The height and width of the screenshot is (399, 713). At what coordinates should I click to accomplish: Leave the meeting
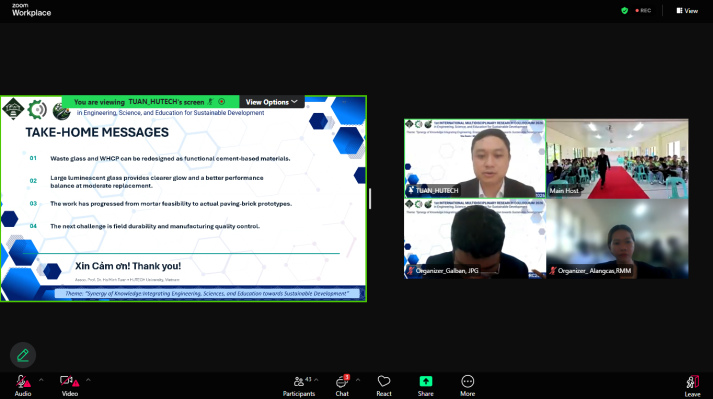(693, 386)
